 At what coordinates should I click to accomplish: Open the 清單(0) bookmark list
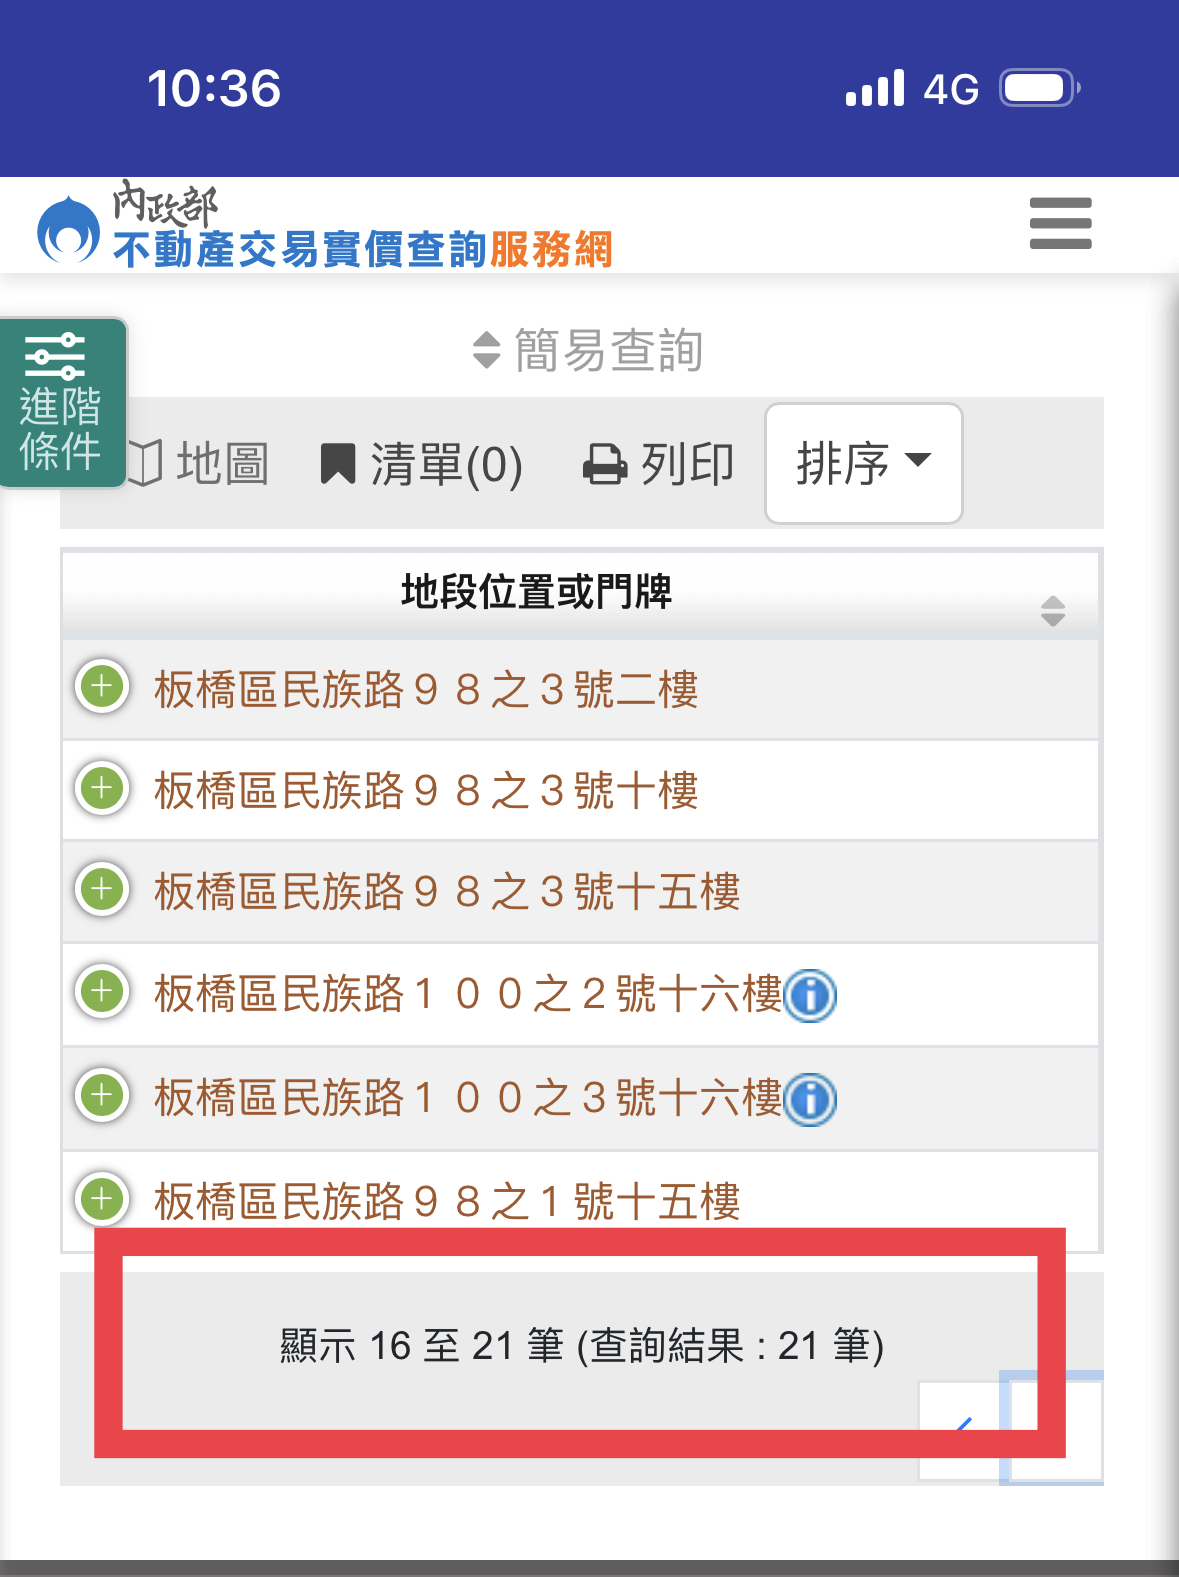421,464
